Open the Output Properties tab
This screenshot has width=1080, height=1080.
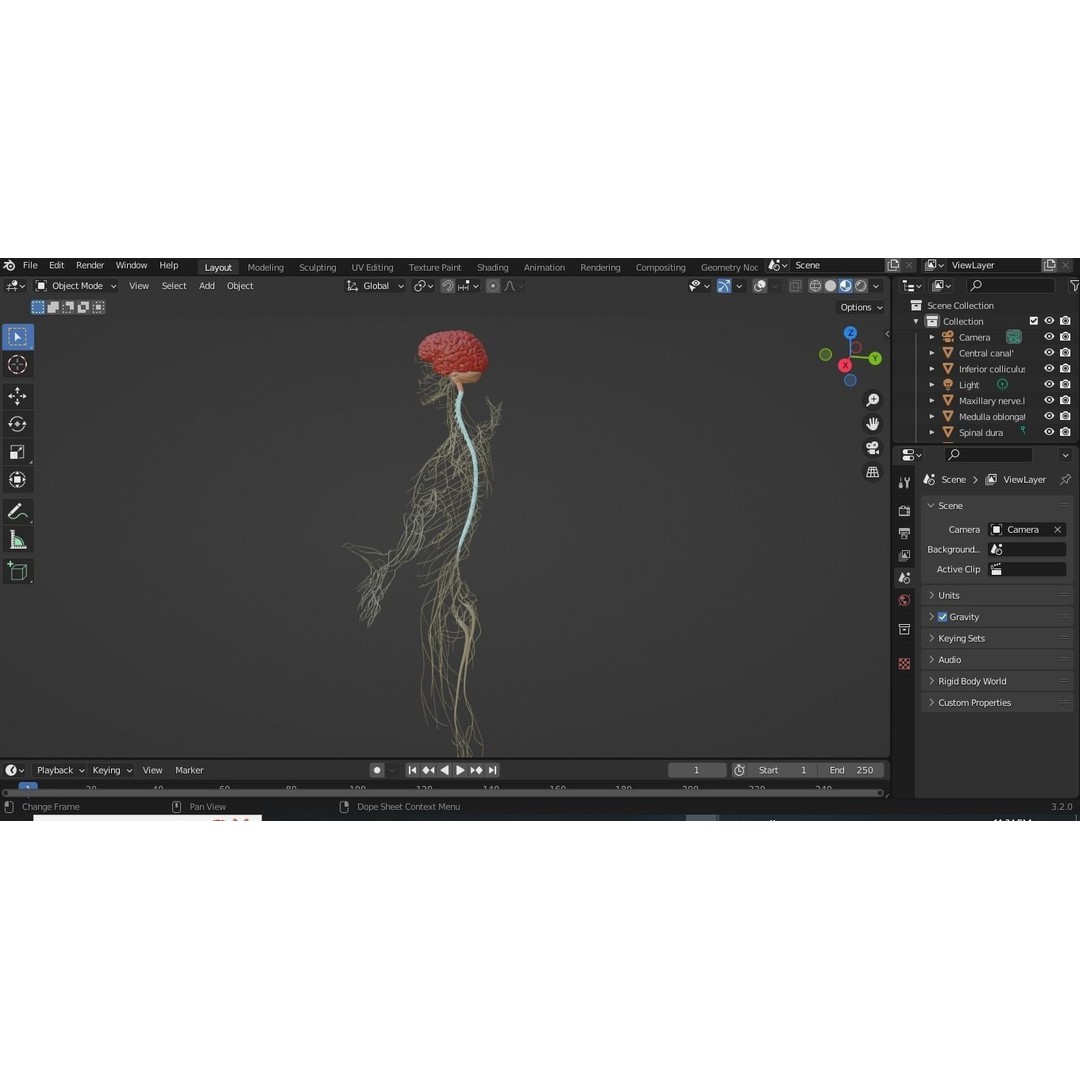904,533
